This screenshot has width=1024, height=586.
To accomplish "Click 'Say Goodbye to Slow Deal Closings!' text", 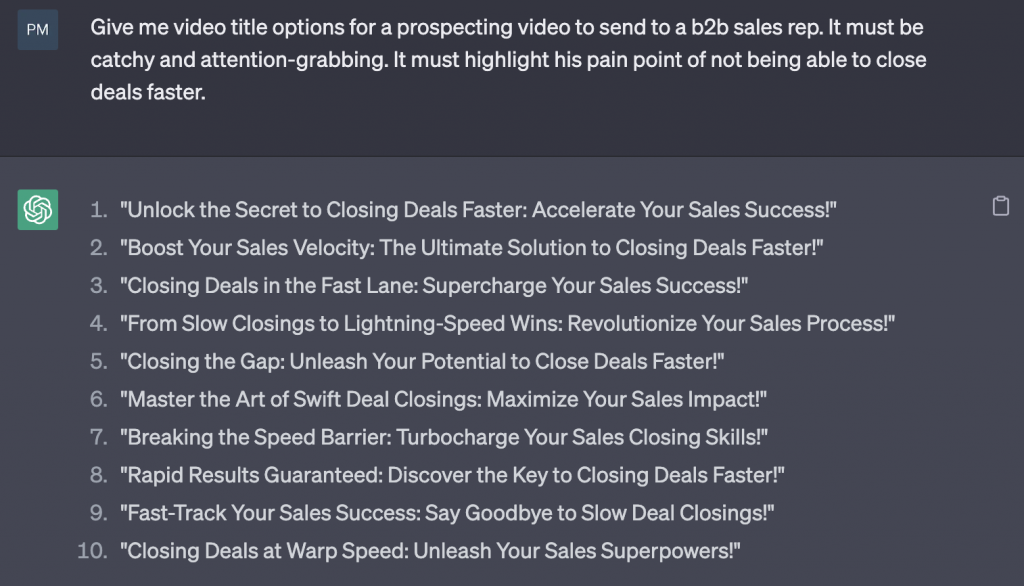I will 596,513.
